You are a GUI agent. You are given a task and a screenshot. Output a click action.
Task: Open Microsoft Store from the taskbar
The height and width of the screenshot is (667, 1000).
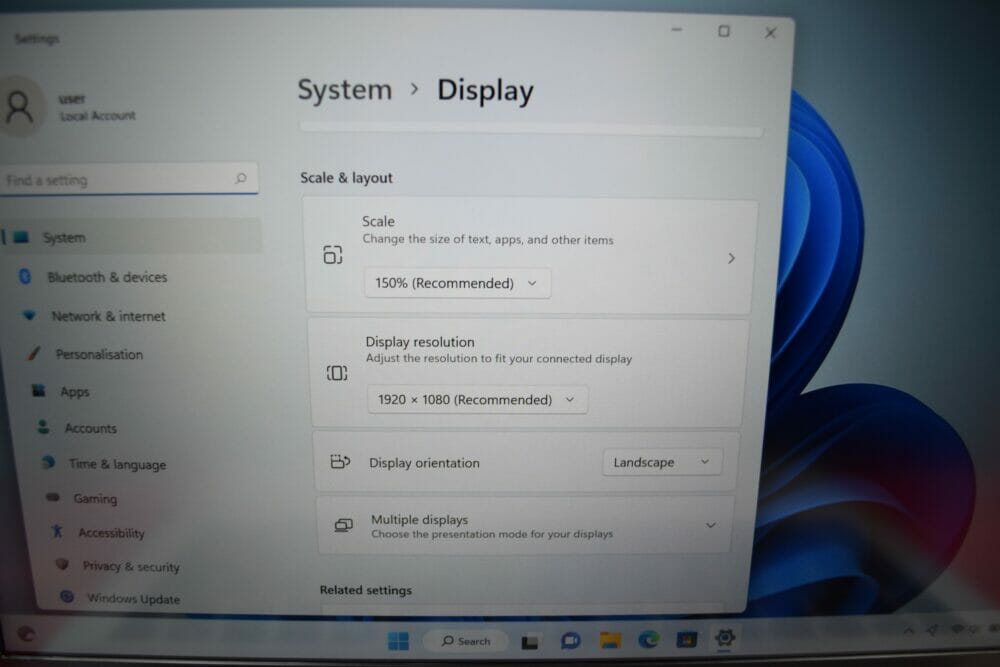pos(687,639)
